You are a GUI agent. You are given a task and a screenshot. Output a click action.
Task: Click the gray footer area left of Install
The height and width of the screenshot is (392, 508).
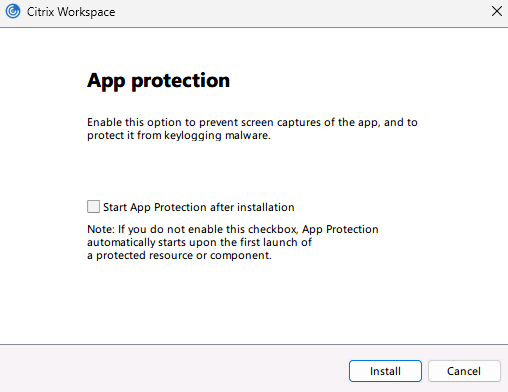173,370
